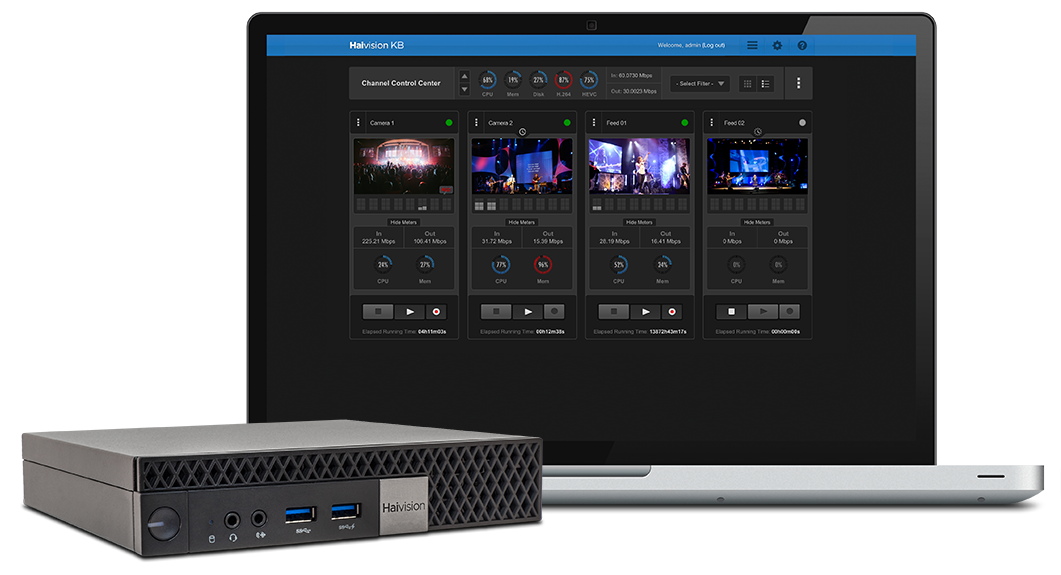Click Camera 1 green status indicator

[449, 122]
